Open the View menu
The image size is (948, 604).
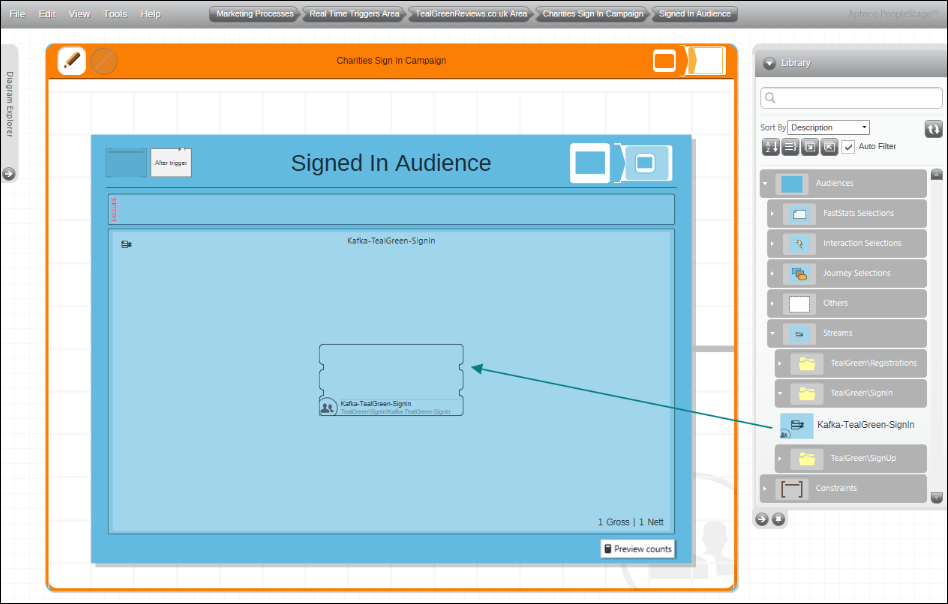[x=79, y=13]
